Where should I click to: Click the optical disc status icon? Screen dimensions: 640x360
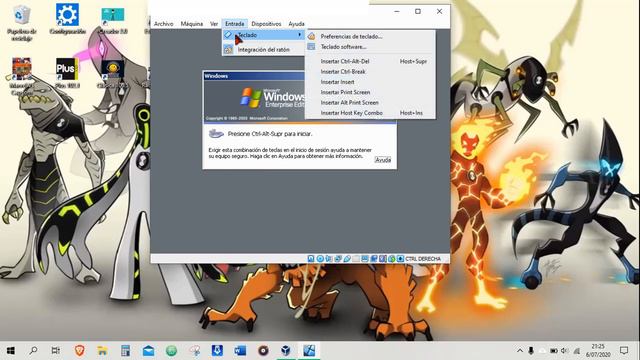pos(320,259)
